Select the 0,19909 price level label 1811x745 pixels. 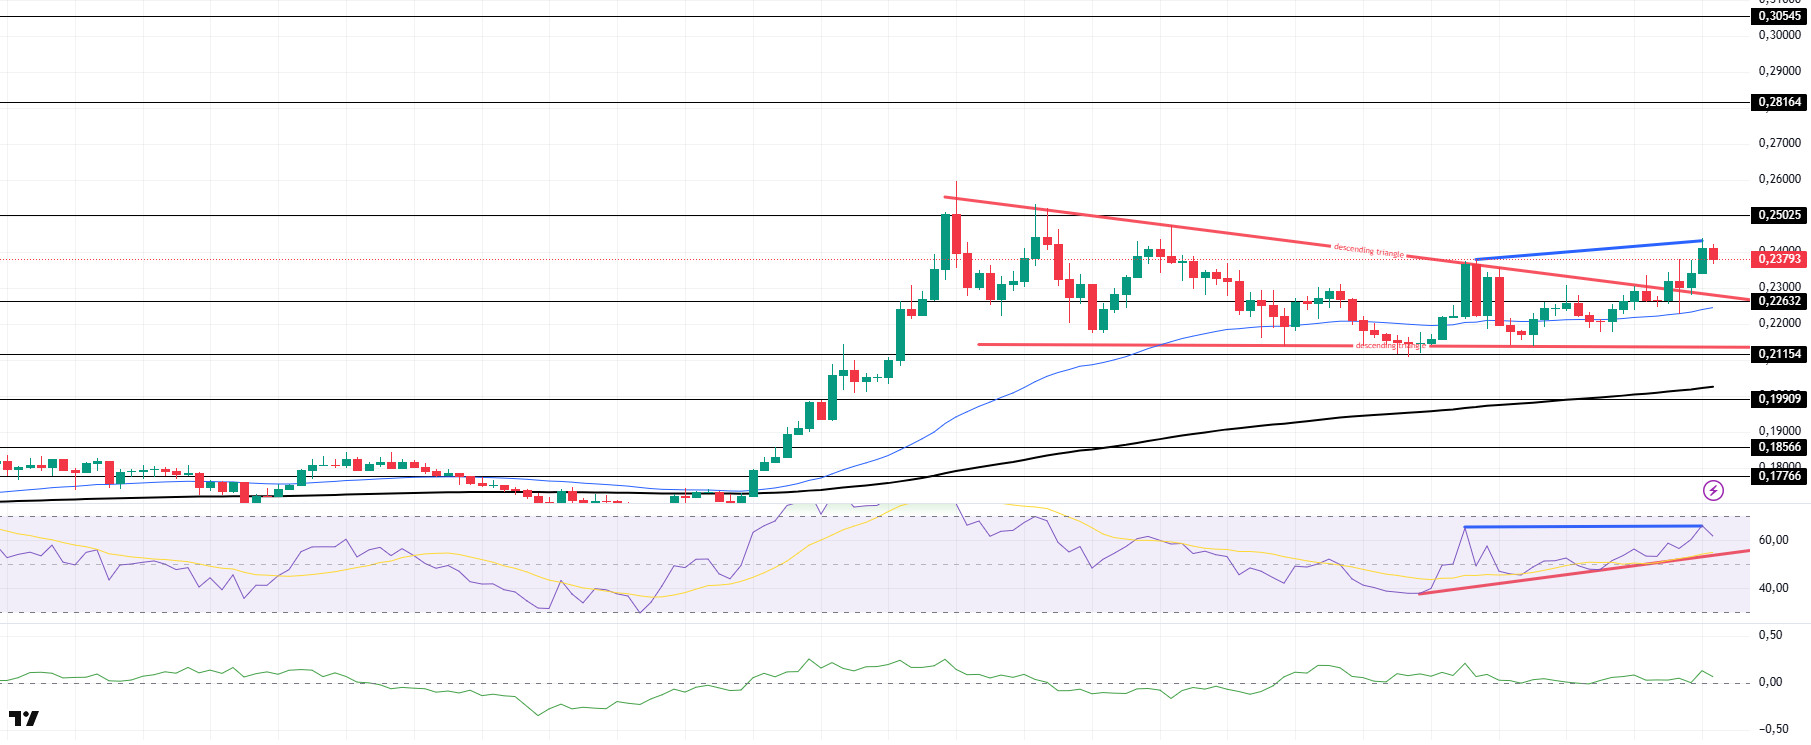click(x=1780, y=399)
